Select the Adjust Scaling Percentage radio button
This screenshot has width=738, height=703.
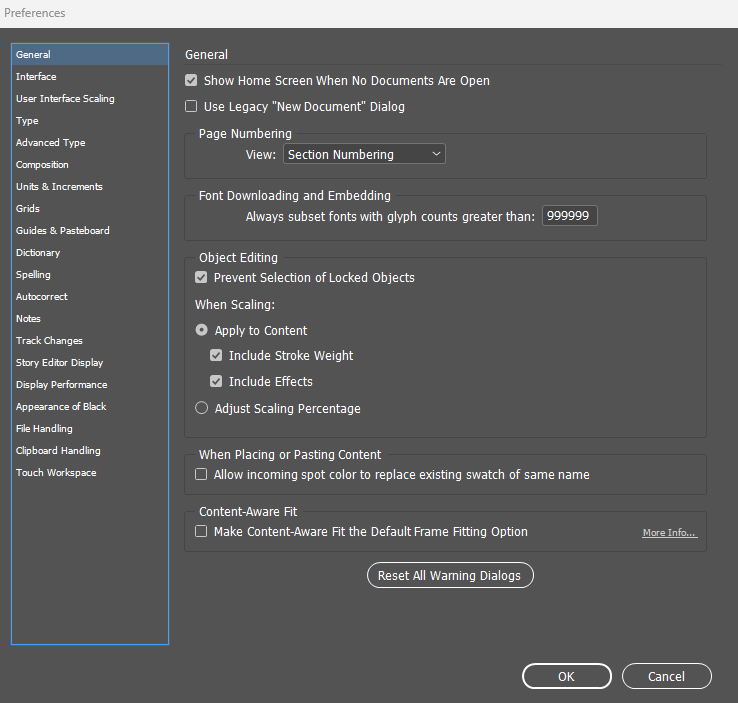(x=201, y=408)
